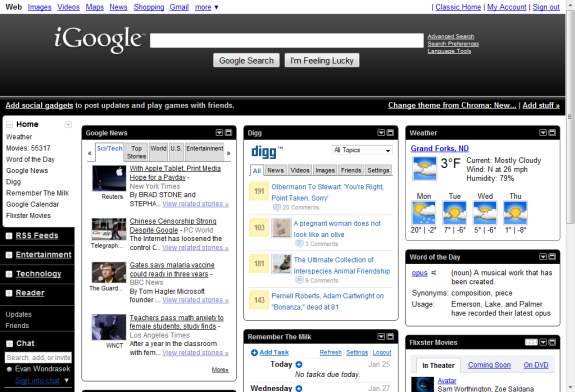Expand the Entertainment tab

pyautogui.click(x=9, y=255)
